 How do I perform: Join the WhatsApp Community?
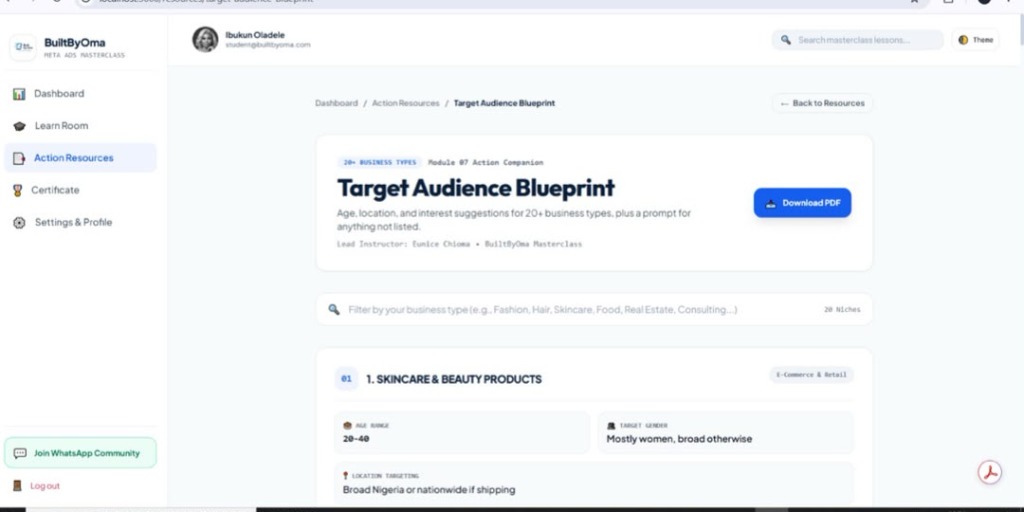[x=80, y=453]
